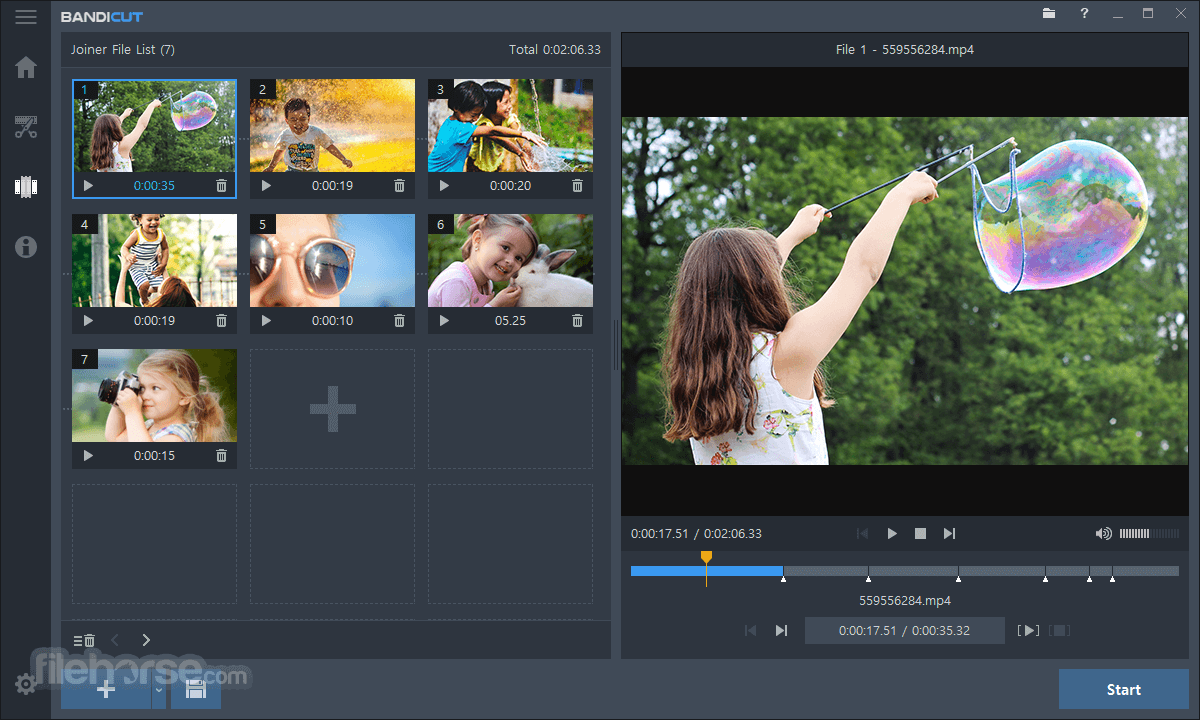The width and height of the screenshot is (1200, 720).
Task: Add a file with the plus button
Action: (x=106, y=689)
